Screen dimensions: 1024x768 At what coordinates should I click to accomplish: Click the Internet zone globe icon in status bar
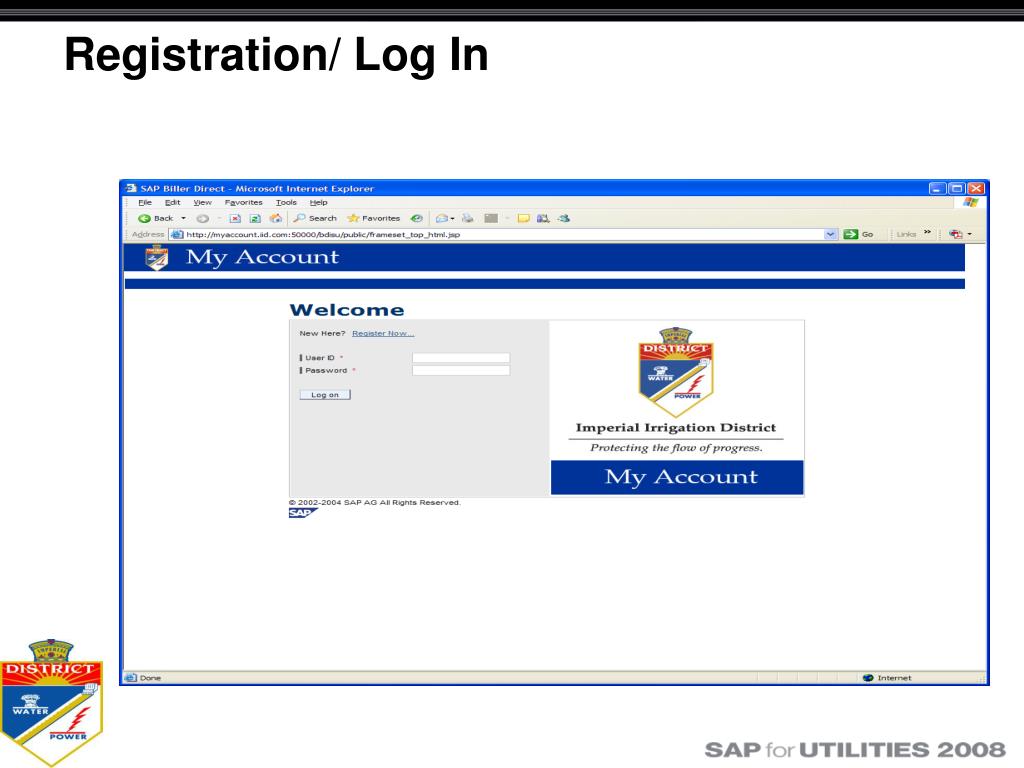868,678
